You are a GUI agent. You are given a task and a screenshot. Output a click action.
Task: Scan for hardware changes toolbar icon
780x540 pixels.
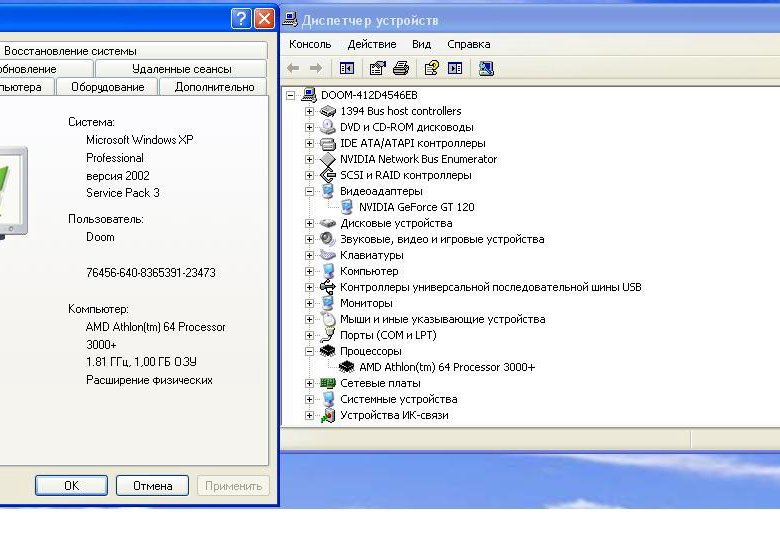click(x=486, y=68)
